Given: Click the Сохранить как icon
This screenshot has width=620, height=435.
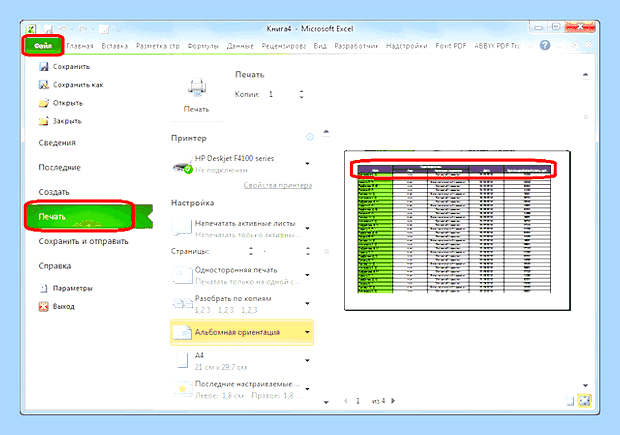Looking at the screenshot, I should coord(43,85).
